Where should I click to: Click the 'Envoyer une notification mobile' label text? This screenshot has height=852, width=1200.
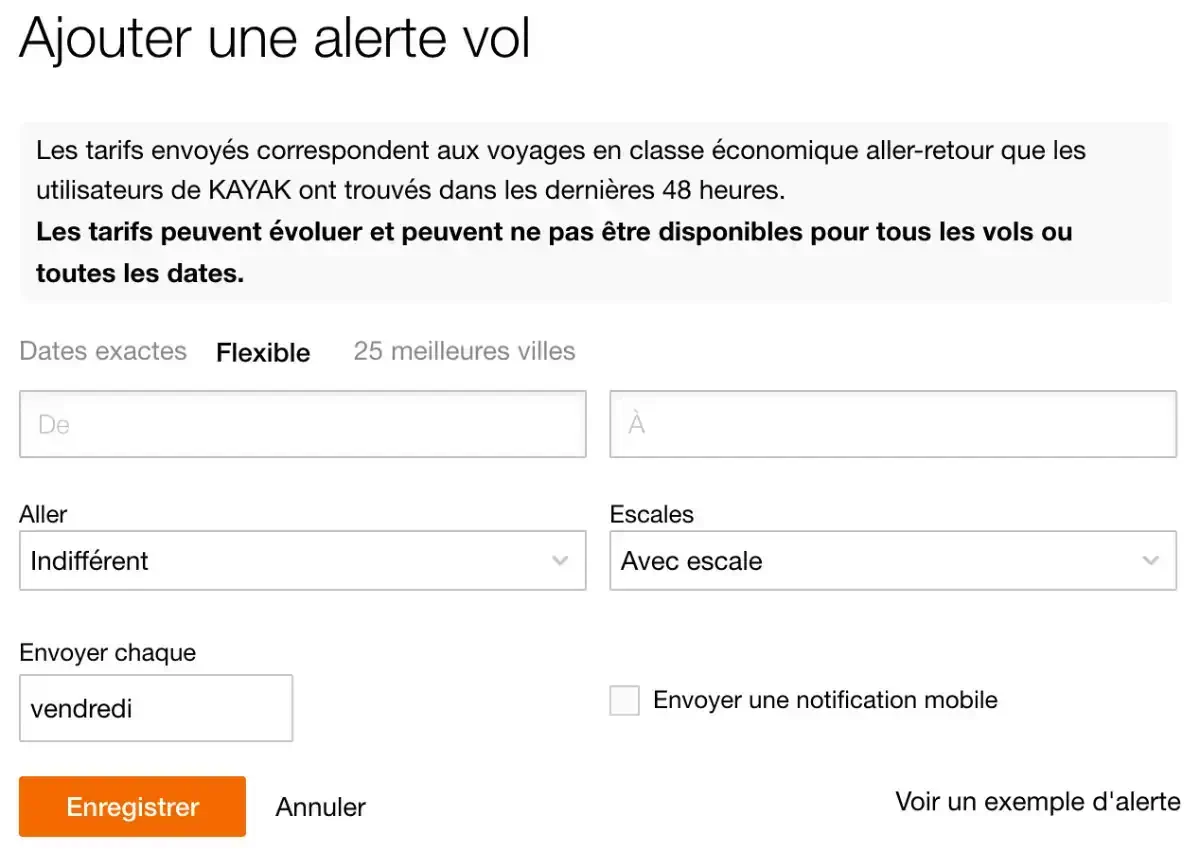click(x=825, y=700)
